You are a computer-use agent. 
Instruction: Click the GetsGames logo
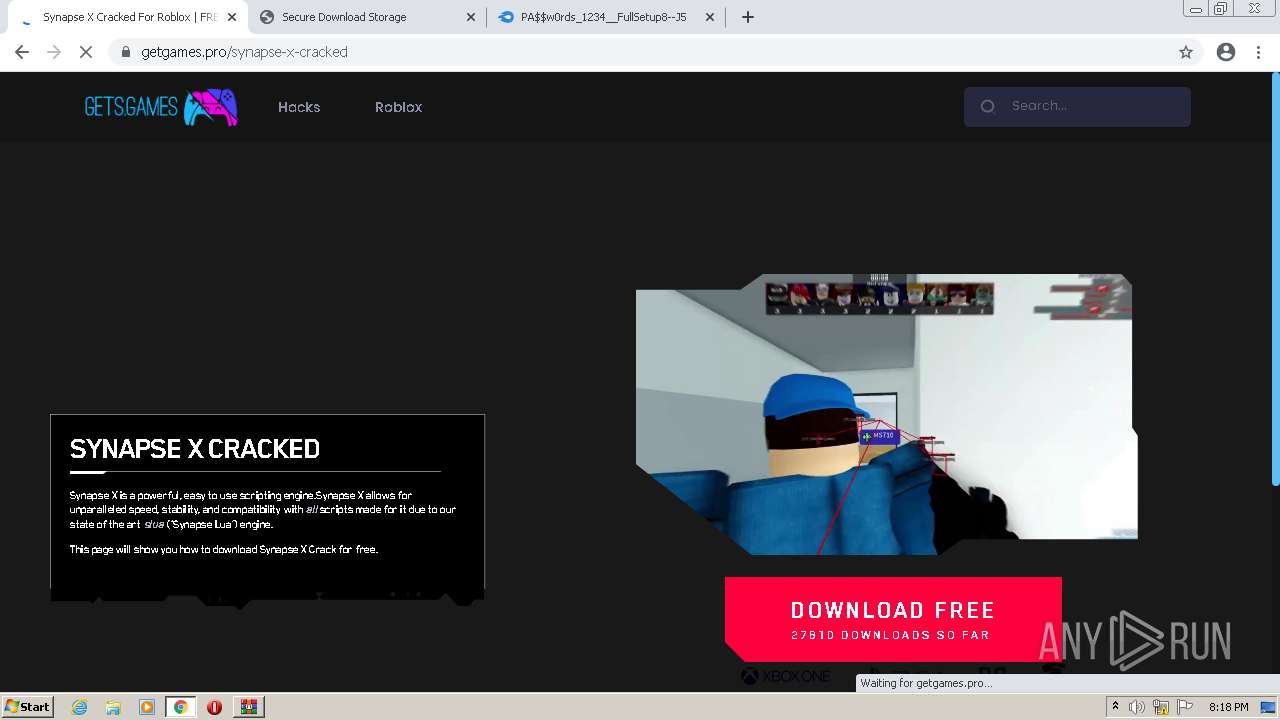[x=160, y=107]
